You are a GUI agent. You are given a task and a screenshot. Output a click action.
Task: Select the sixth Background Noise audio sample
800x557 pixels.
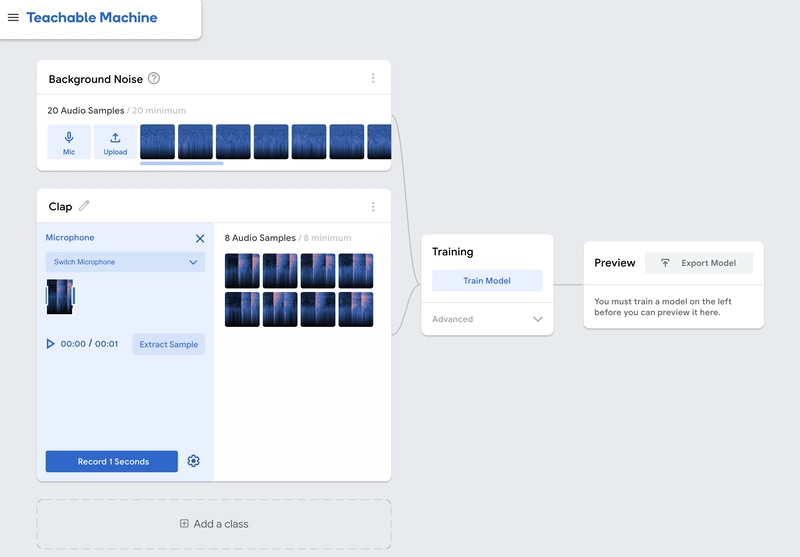tap(347, 142)
